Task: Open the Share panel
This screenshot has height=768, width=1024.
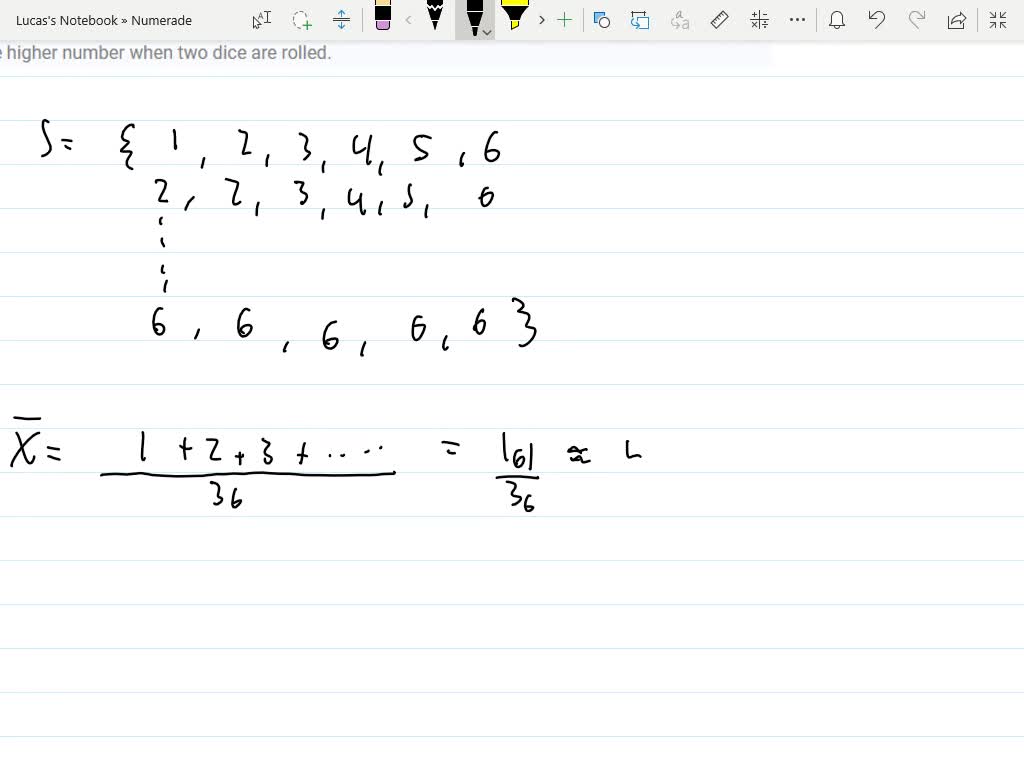Action: (956, 20)
